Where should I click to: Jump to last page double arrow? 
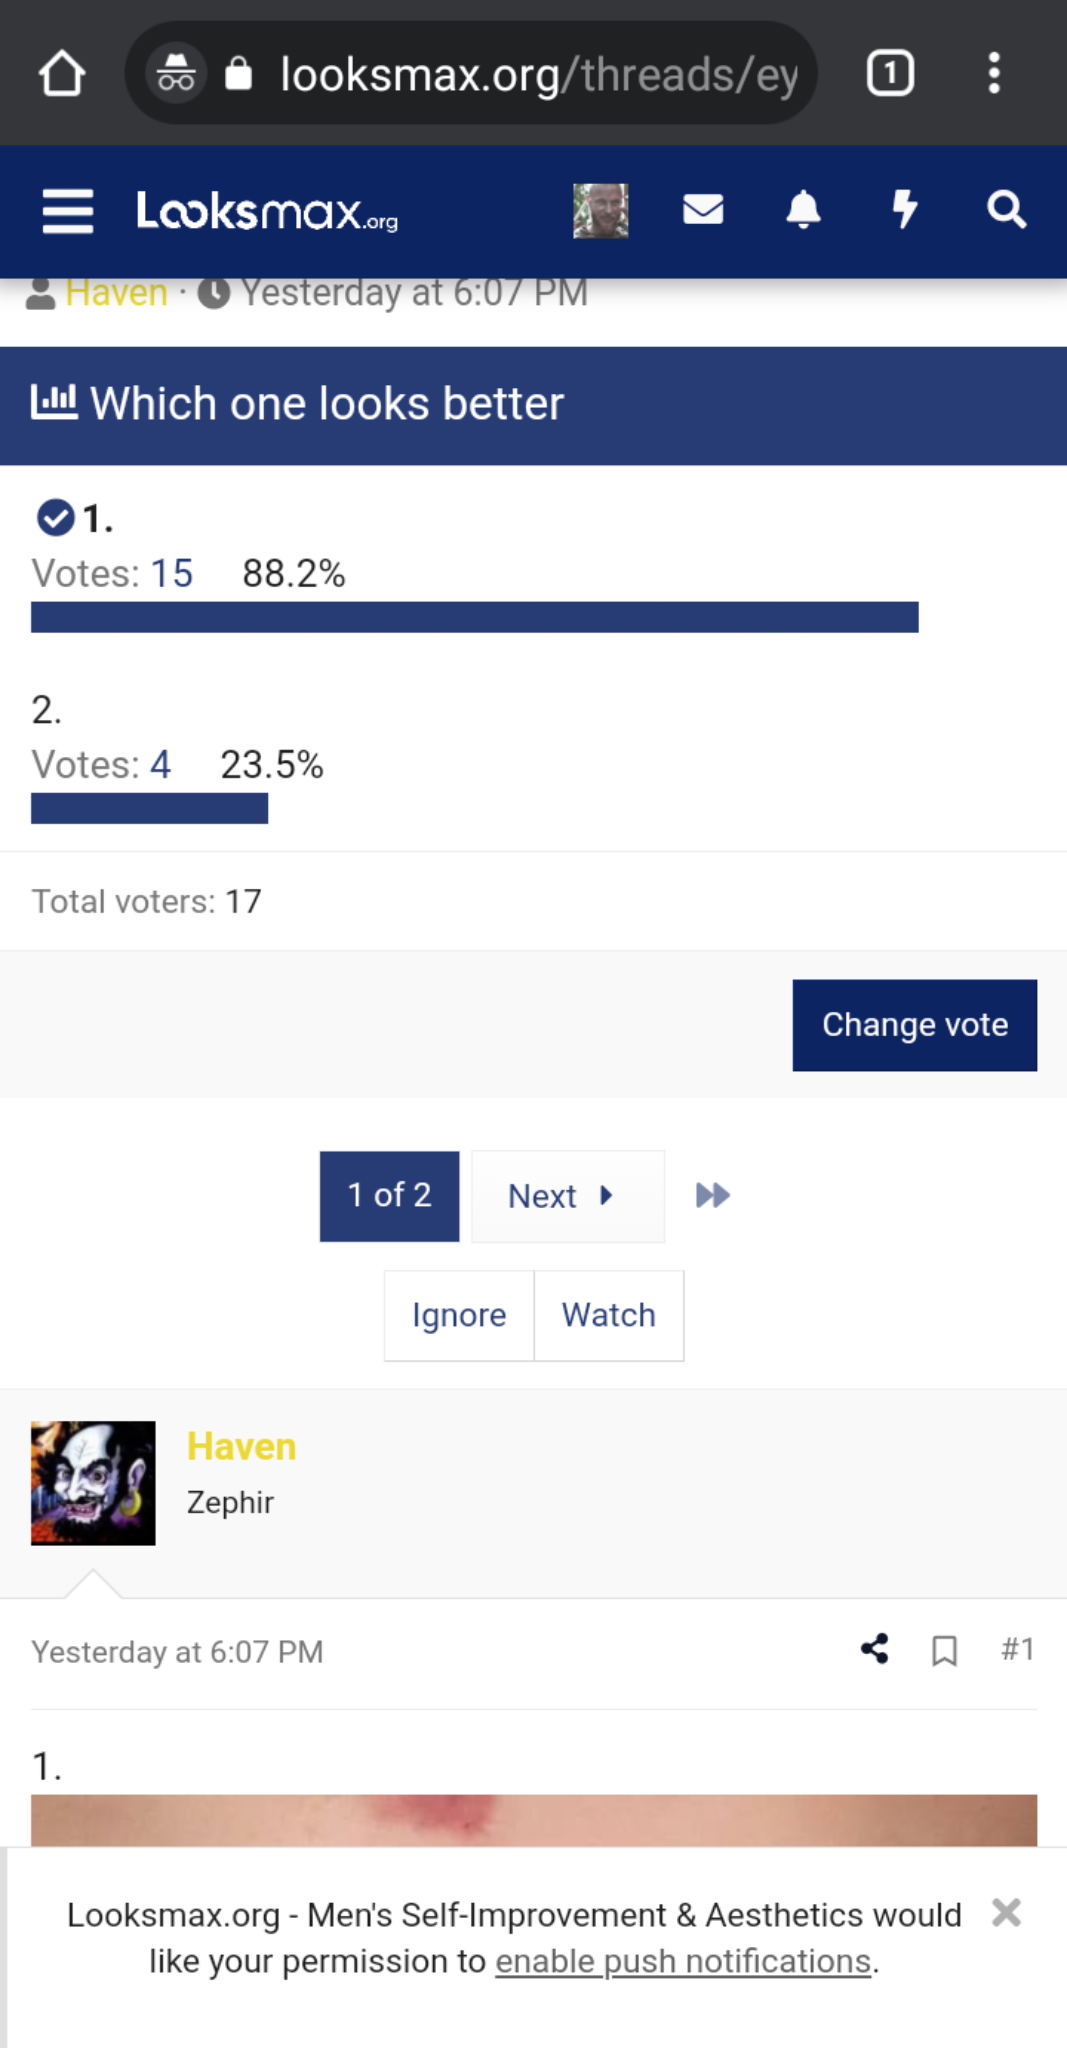pyautogui.click(x=712, y=1195)
